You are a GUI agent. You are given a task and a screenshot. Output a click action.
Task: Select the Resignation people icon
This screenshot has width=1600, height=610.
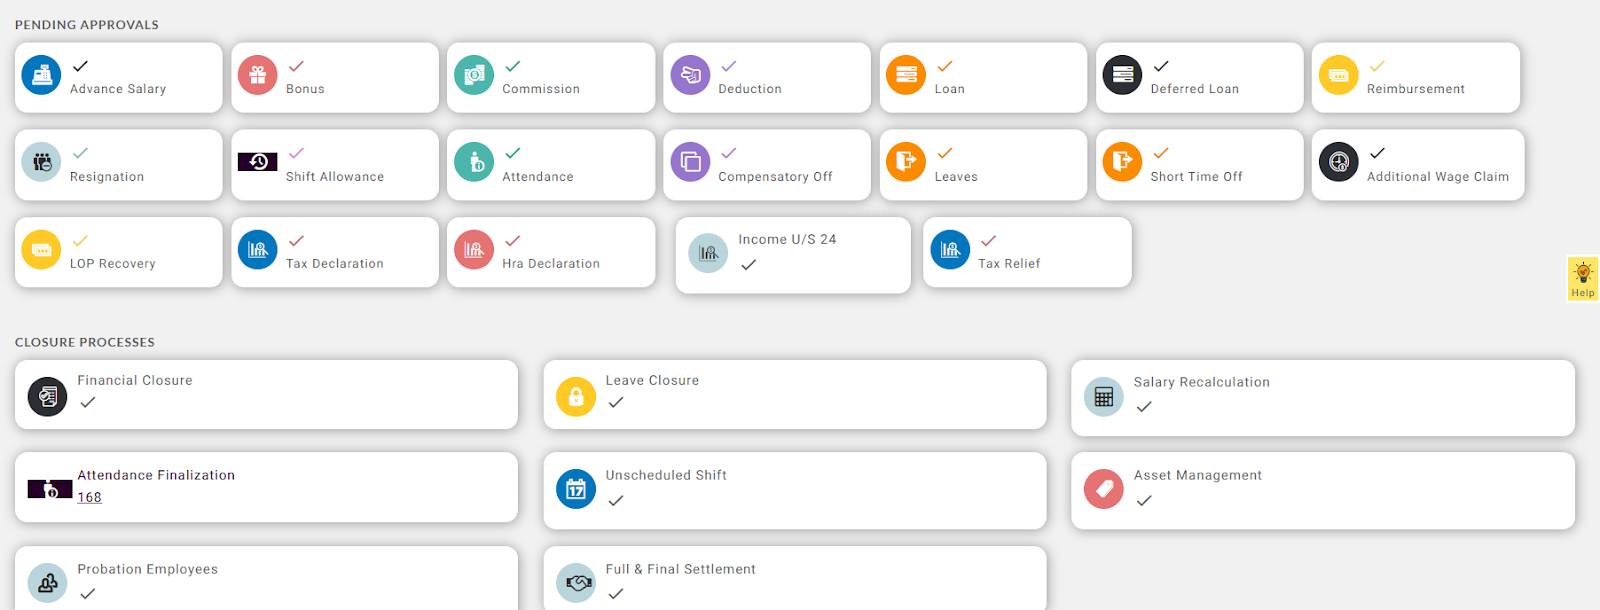tap(41, 162)
